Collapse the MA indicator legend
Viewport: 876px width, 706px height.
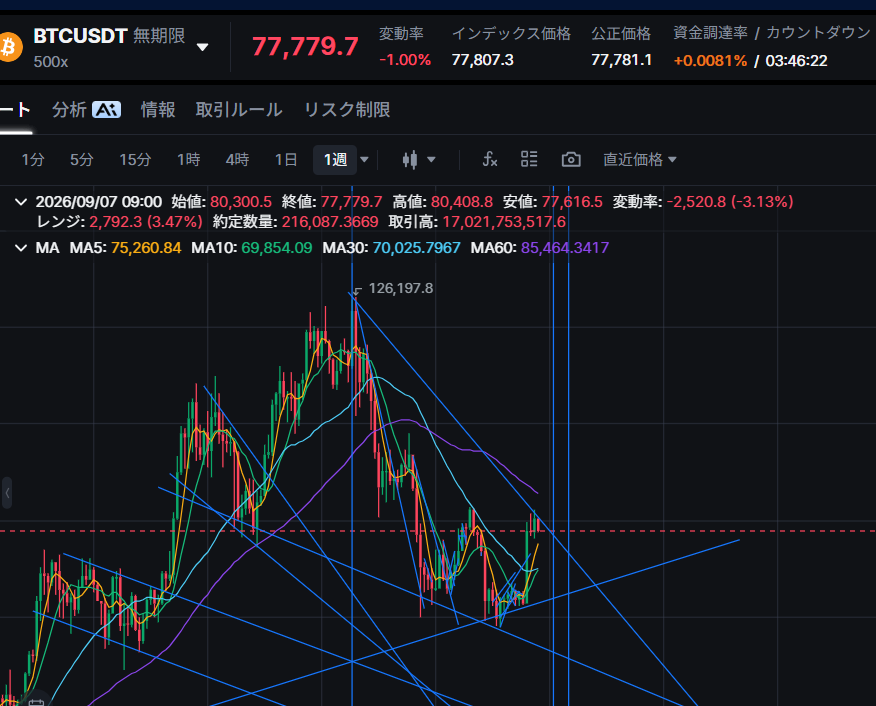tap(21, 247)
